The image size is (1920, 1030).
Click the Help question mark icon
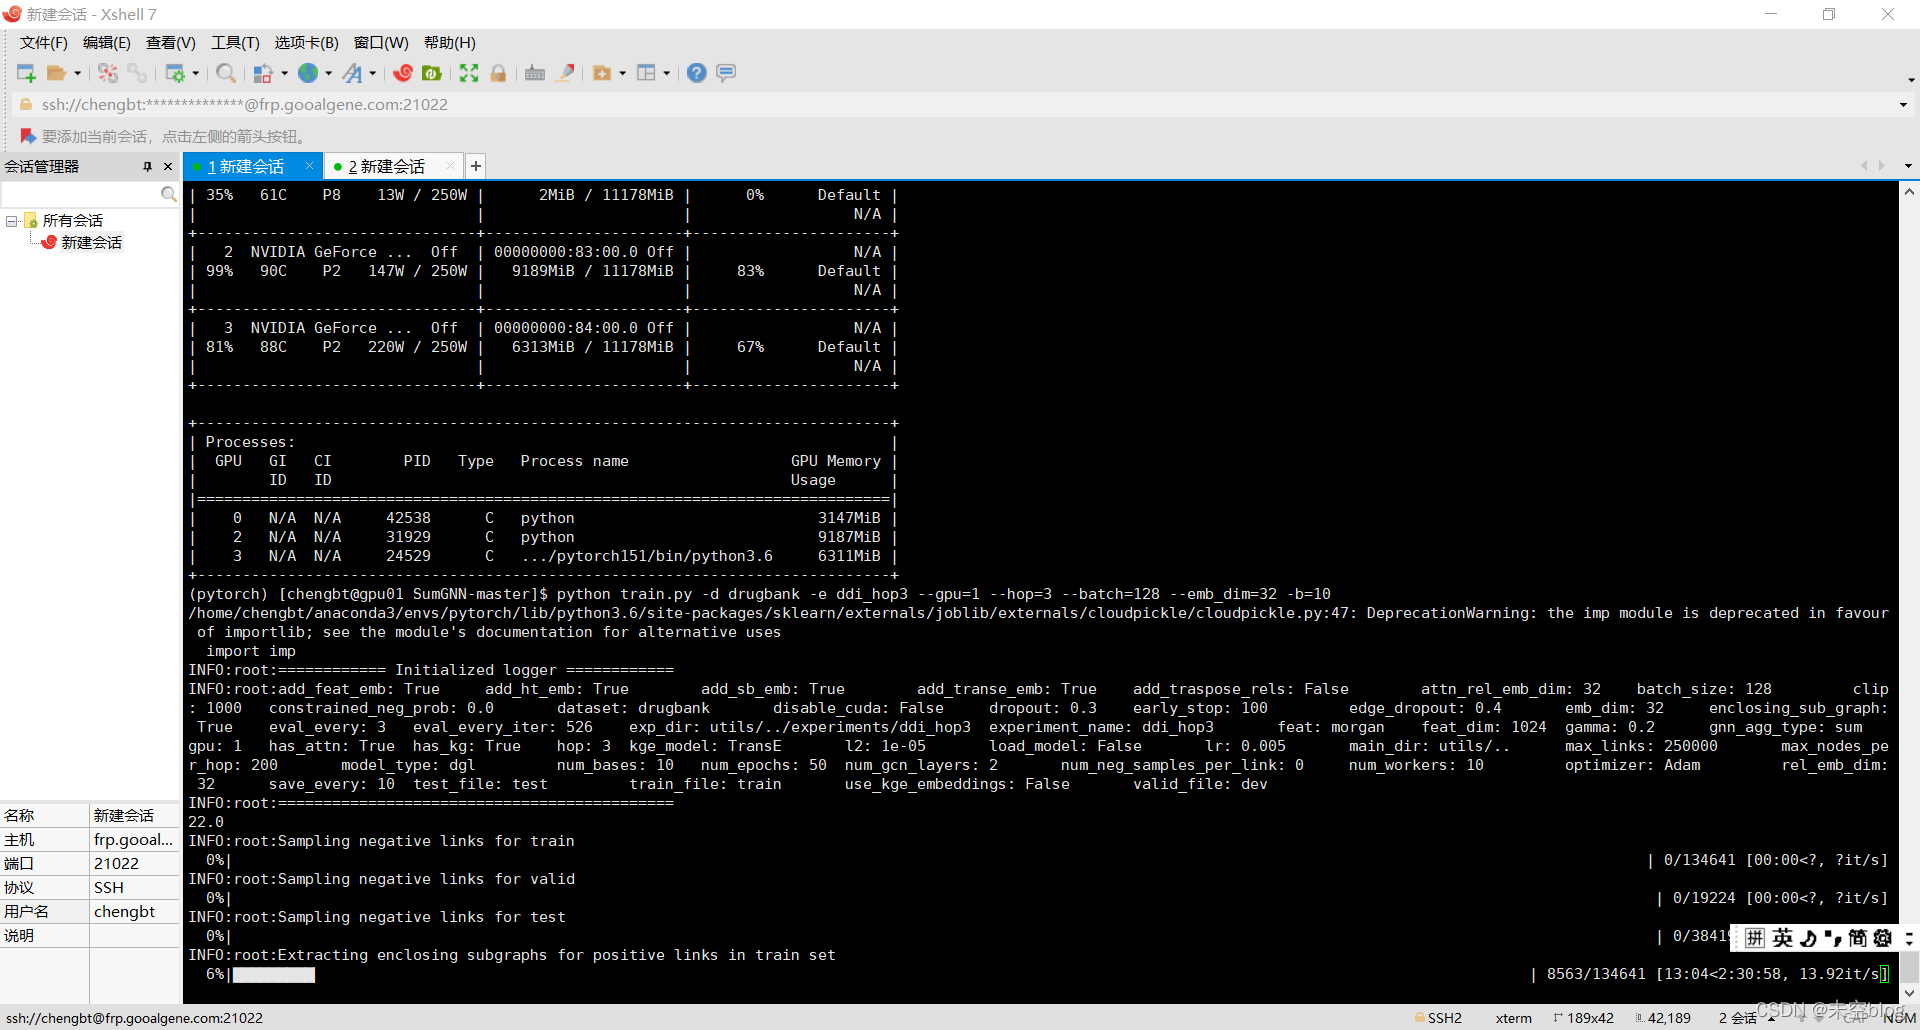697,72
